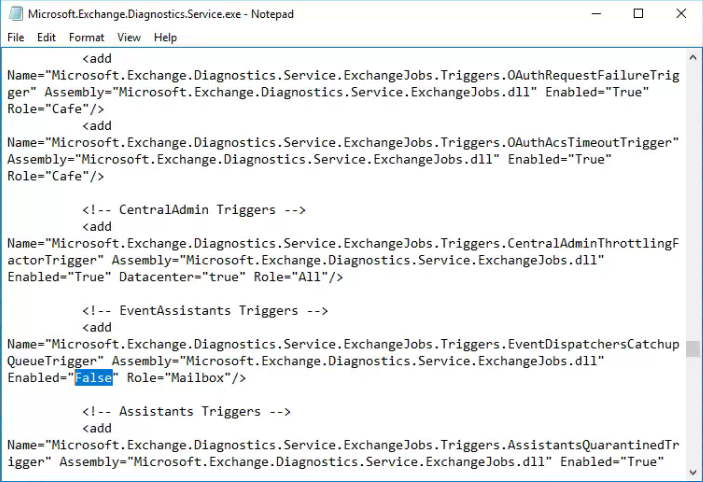Open the Format menu
703x482 pixels.
click(87, 38)
